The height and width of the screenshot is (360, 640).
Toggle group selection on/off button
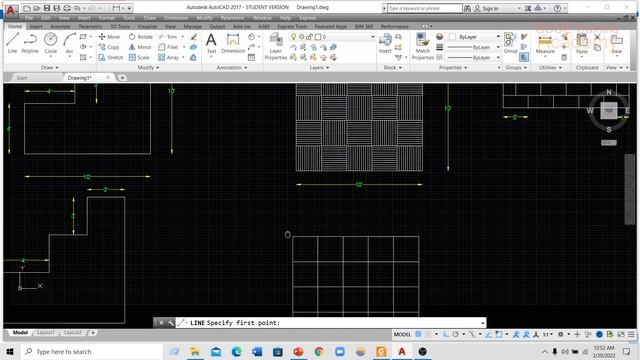[x=524, y=58]
